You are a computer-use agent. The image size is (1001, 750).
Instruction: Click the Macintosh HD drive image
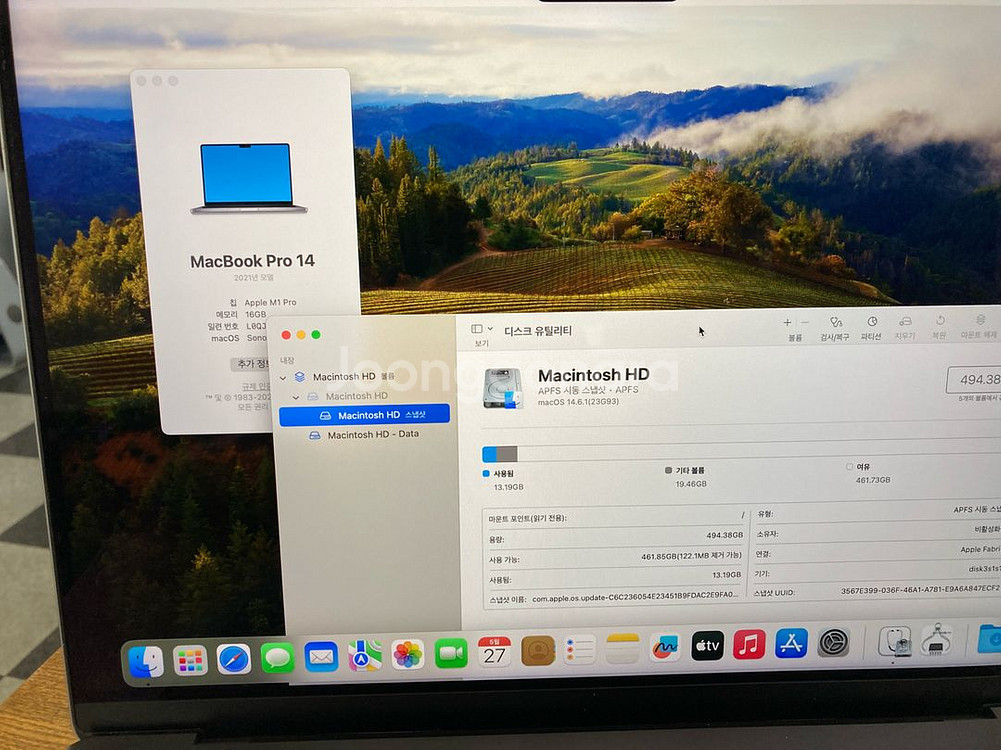point(503,388)
